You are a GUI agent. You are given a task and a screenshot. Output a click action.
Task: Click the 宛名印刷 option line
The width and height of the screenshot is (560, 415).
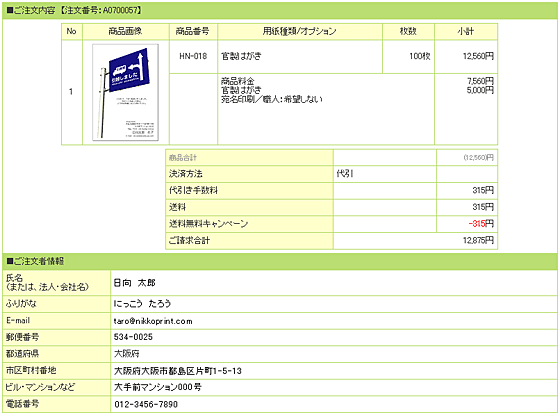coord(271,99)
